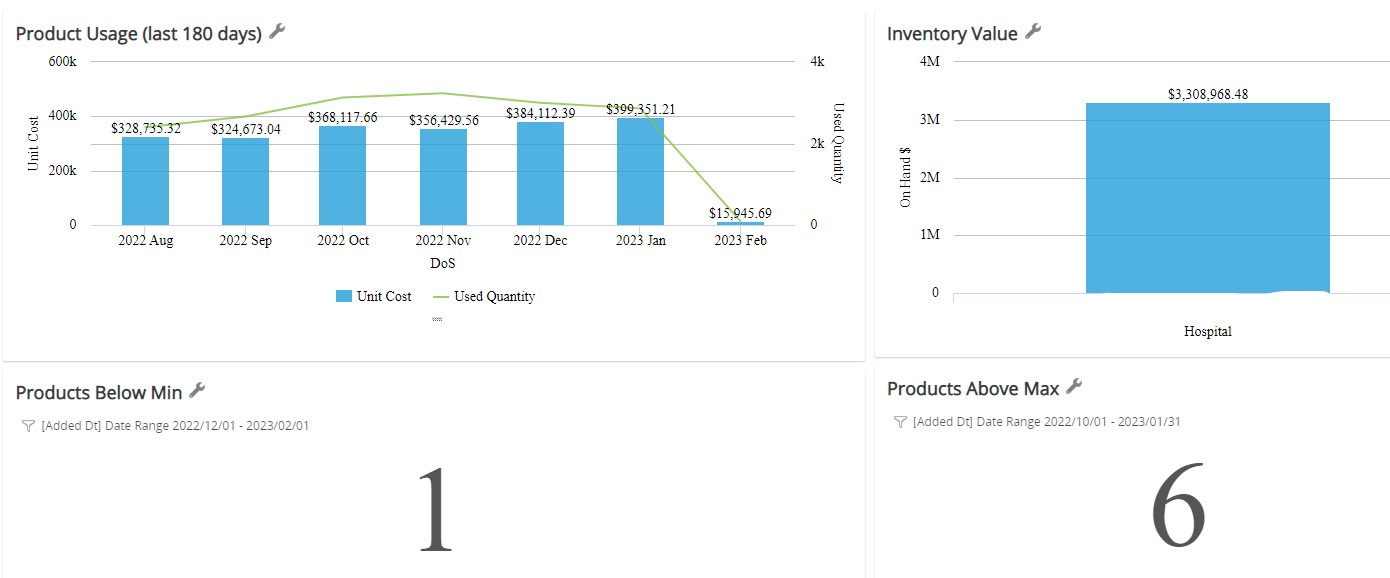Open Inventory Value wrench settings
Viewport: 1390px width, 578px height.
click(1033, 32)
